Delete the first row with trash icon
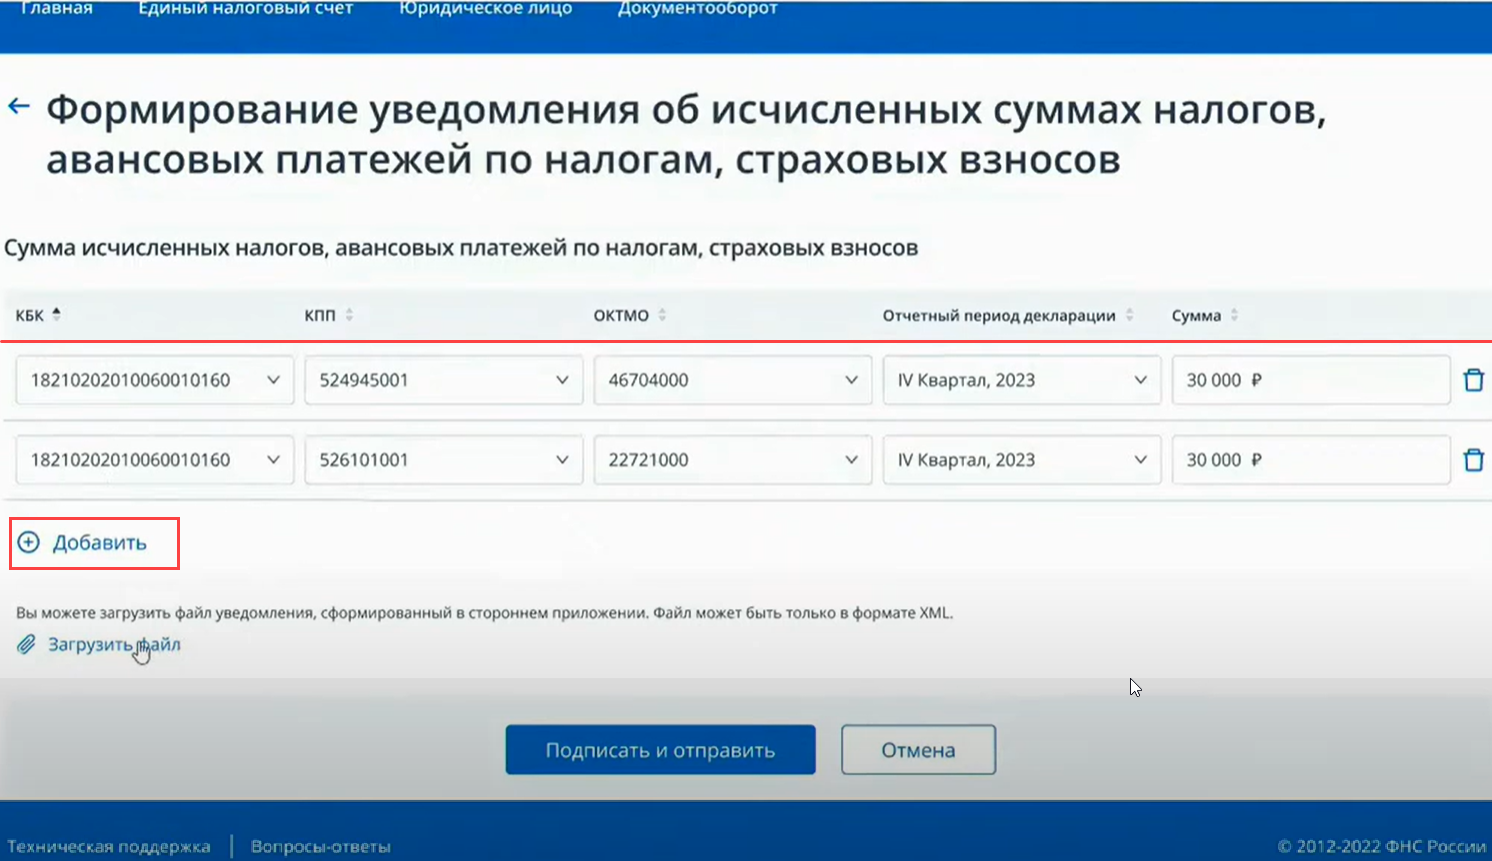The image size is (1492, 861). tap(1473, 380)
